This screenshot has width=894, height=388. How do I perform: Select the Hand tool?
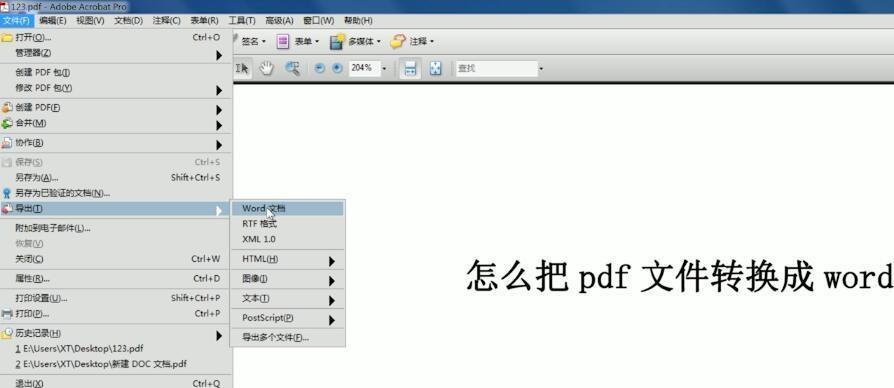tap(267, 68)
